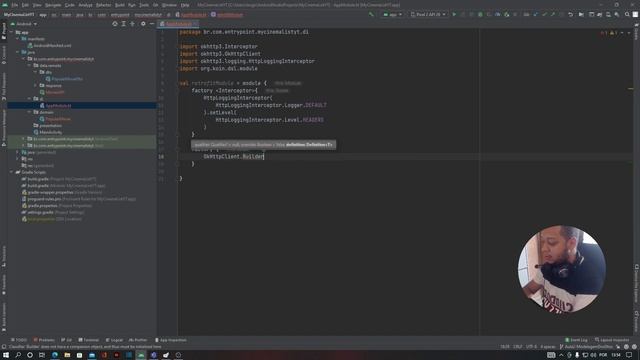Open Project panel gear options
Screen dimensions: 640x360
click(143, 24)
